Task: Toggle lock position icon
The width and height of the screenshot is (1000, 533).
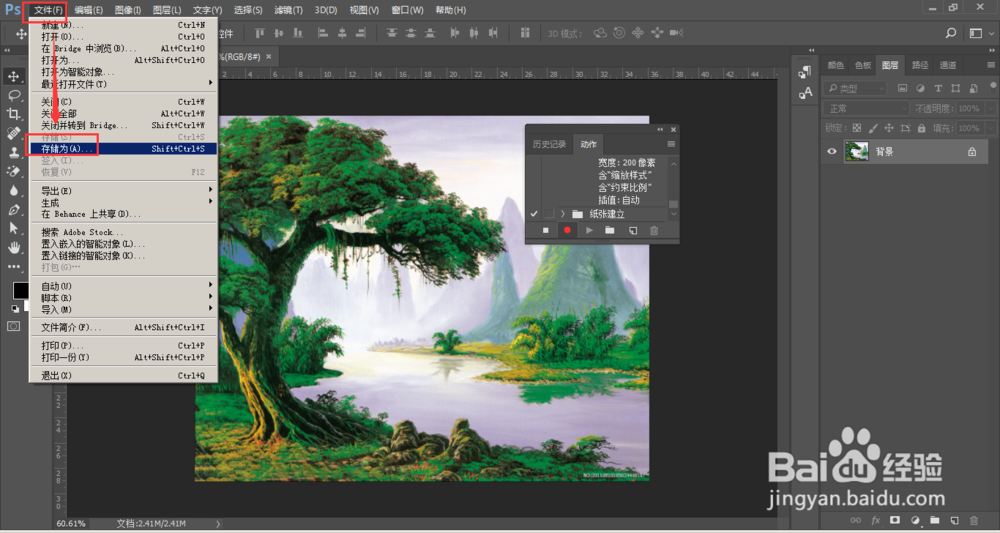Action: pyautogui.click(x=889, y=128)
